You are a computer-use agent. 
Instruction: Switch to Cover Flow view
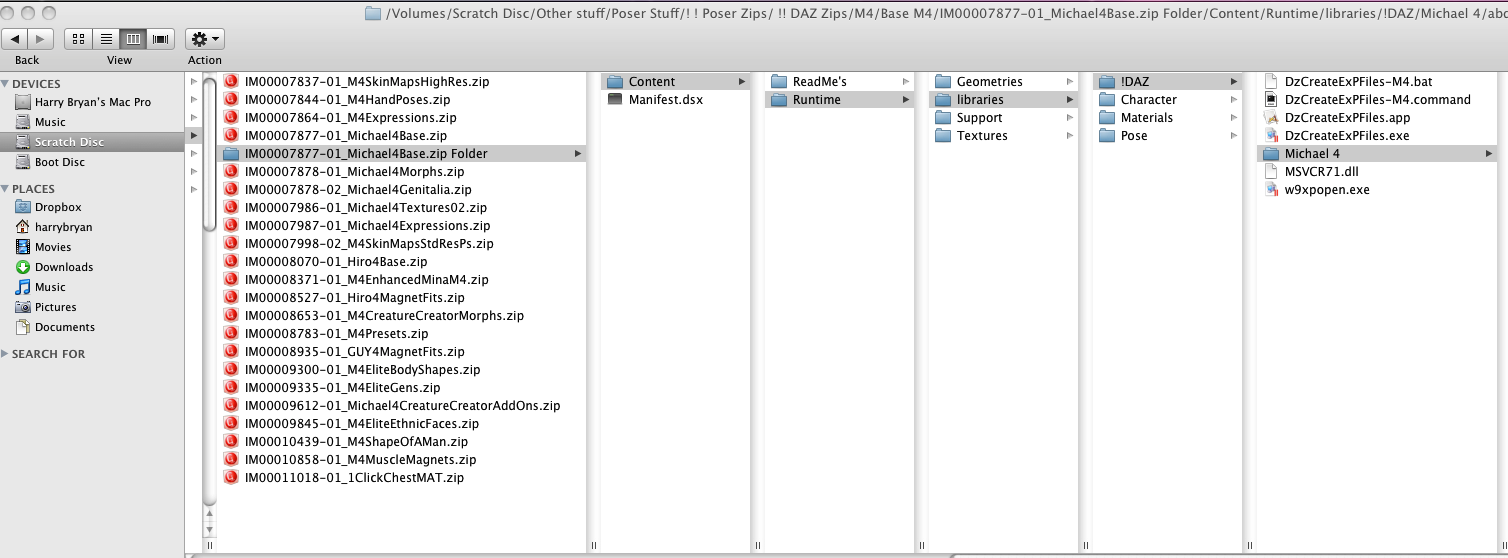(x=160, y=39)
